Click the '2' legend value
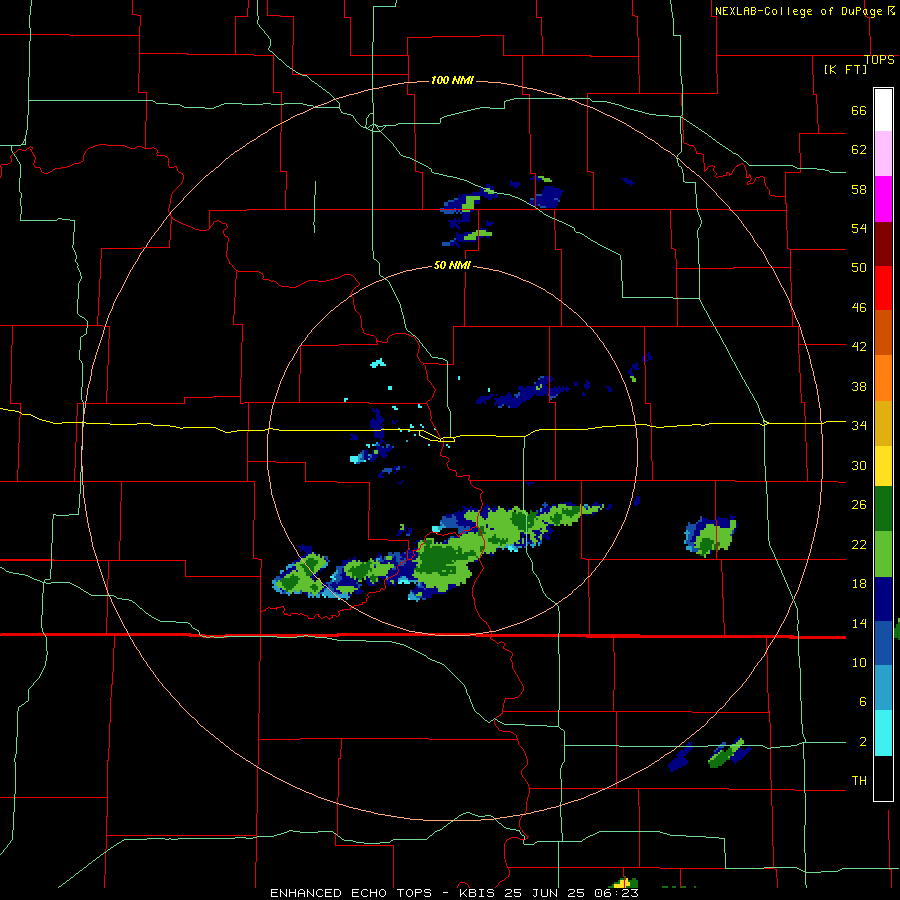This screenshot has height=900, width=900. pyautogui.click(x=862, y=742)
